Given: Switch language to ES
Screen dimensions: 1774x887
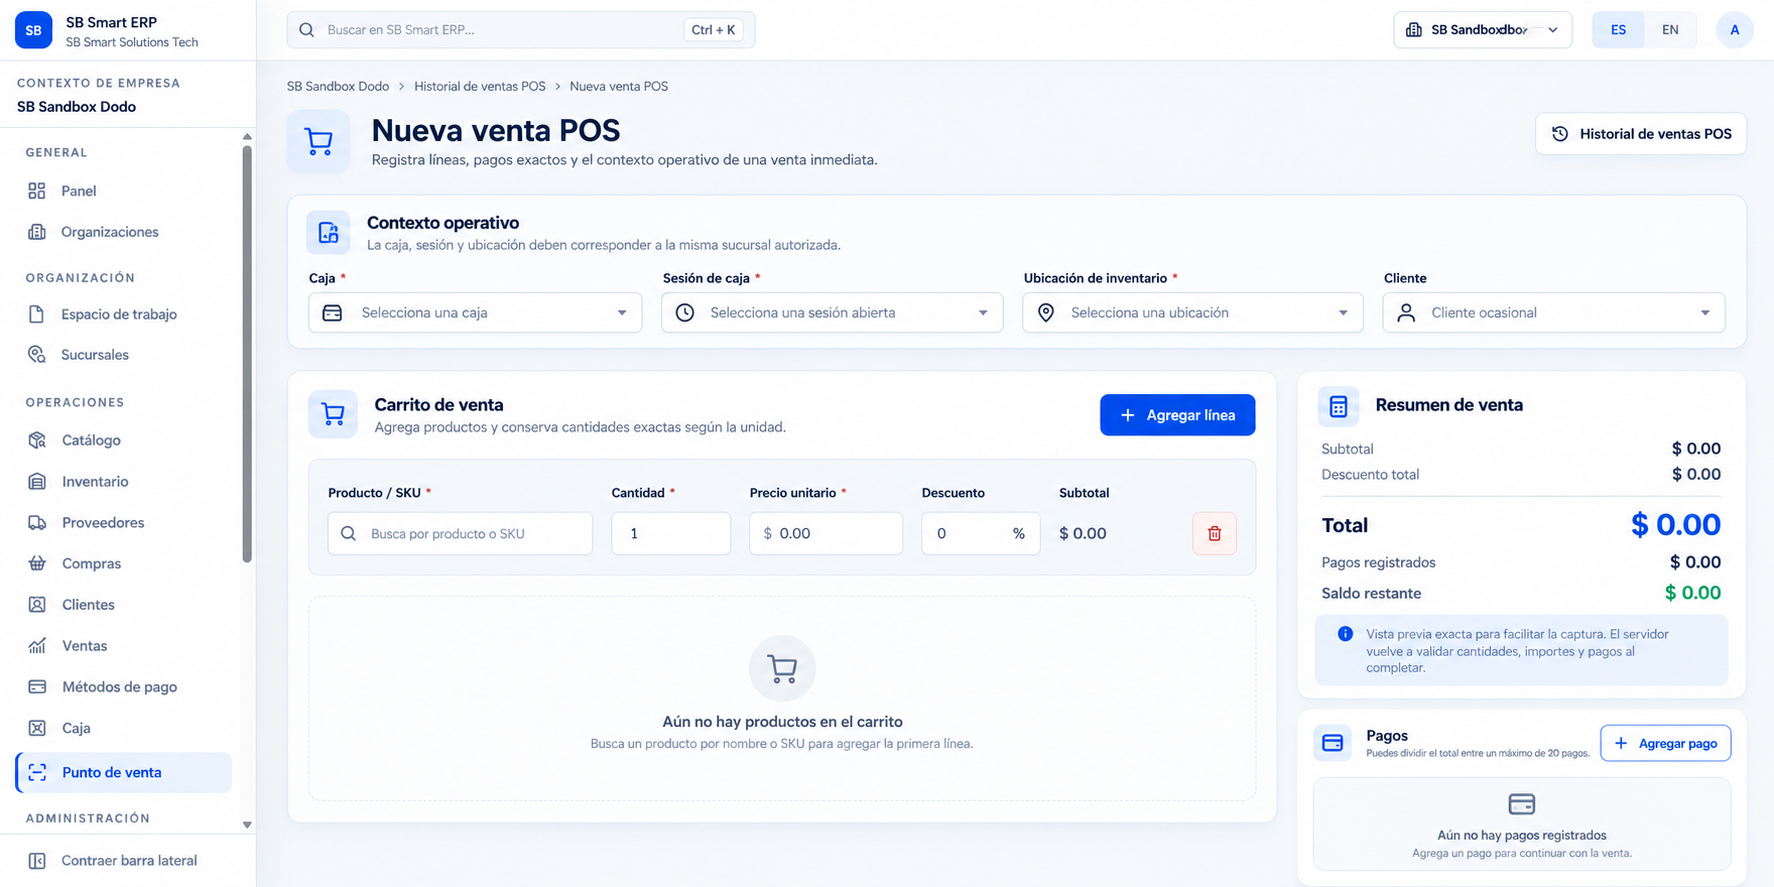Looking at the screenshot, I should pyautogui.click(x=1618, y=30).
